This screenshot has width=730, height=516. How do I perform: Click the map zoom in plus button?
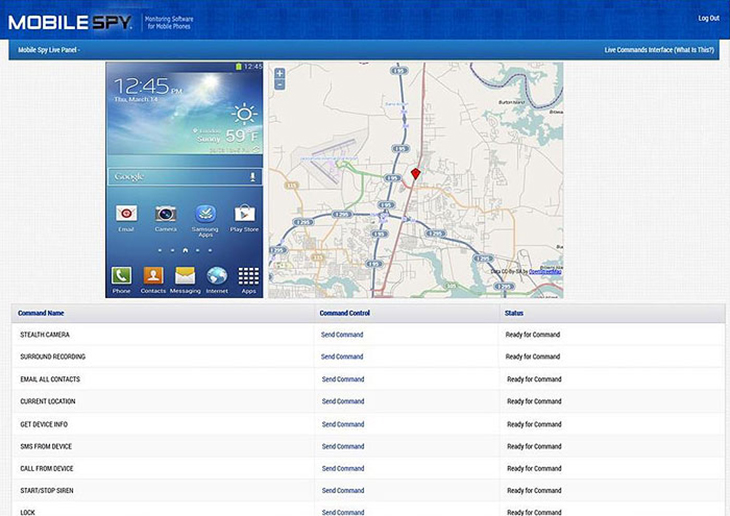click(x=279, y=73)
